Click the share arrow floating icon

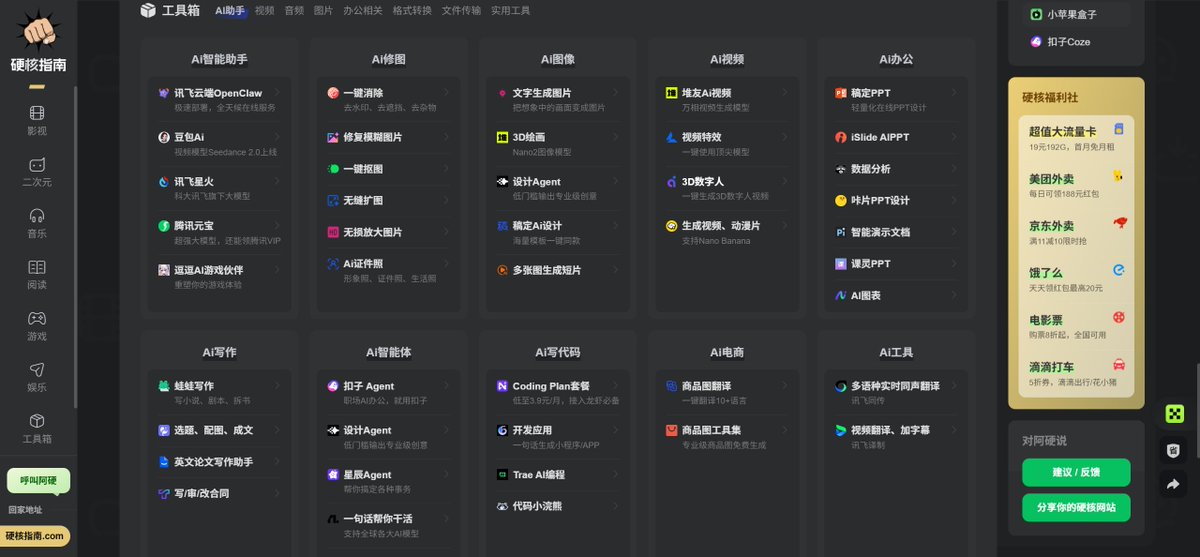tap(1174, 484)
